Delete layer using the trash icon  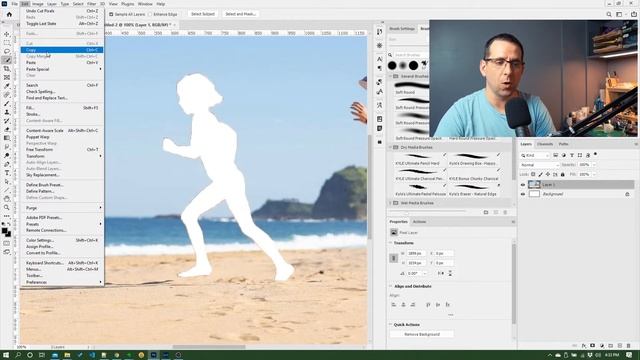point(629,346)
